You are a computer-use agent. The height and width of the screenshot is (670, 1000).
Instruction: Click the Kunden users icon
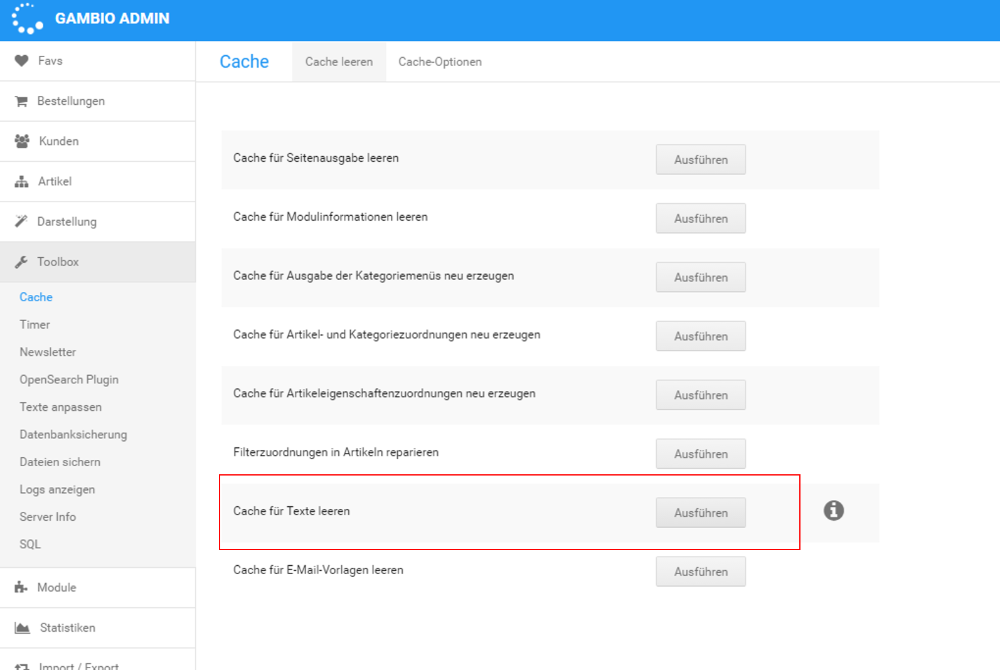coord(22,141)
